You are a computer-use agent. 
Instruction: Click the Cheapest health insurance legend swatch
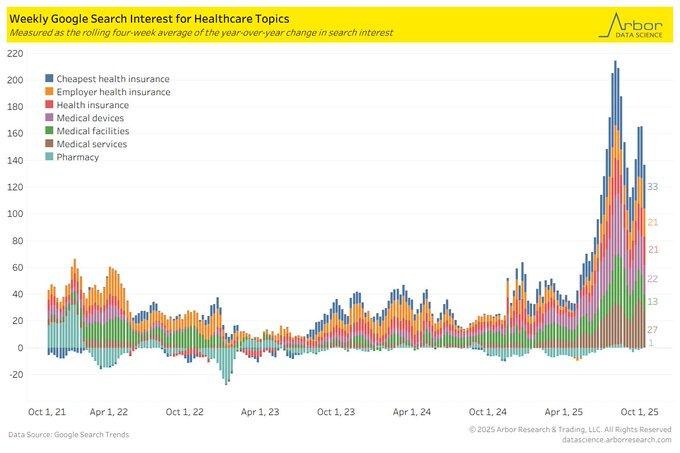click(x=49, y=79)
